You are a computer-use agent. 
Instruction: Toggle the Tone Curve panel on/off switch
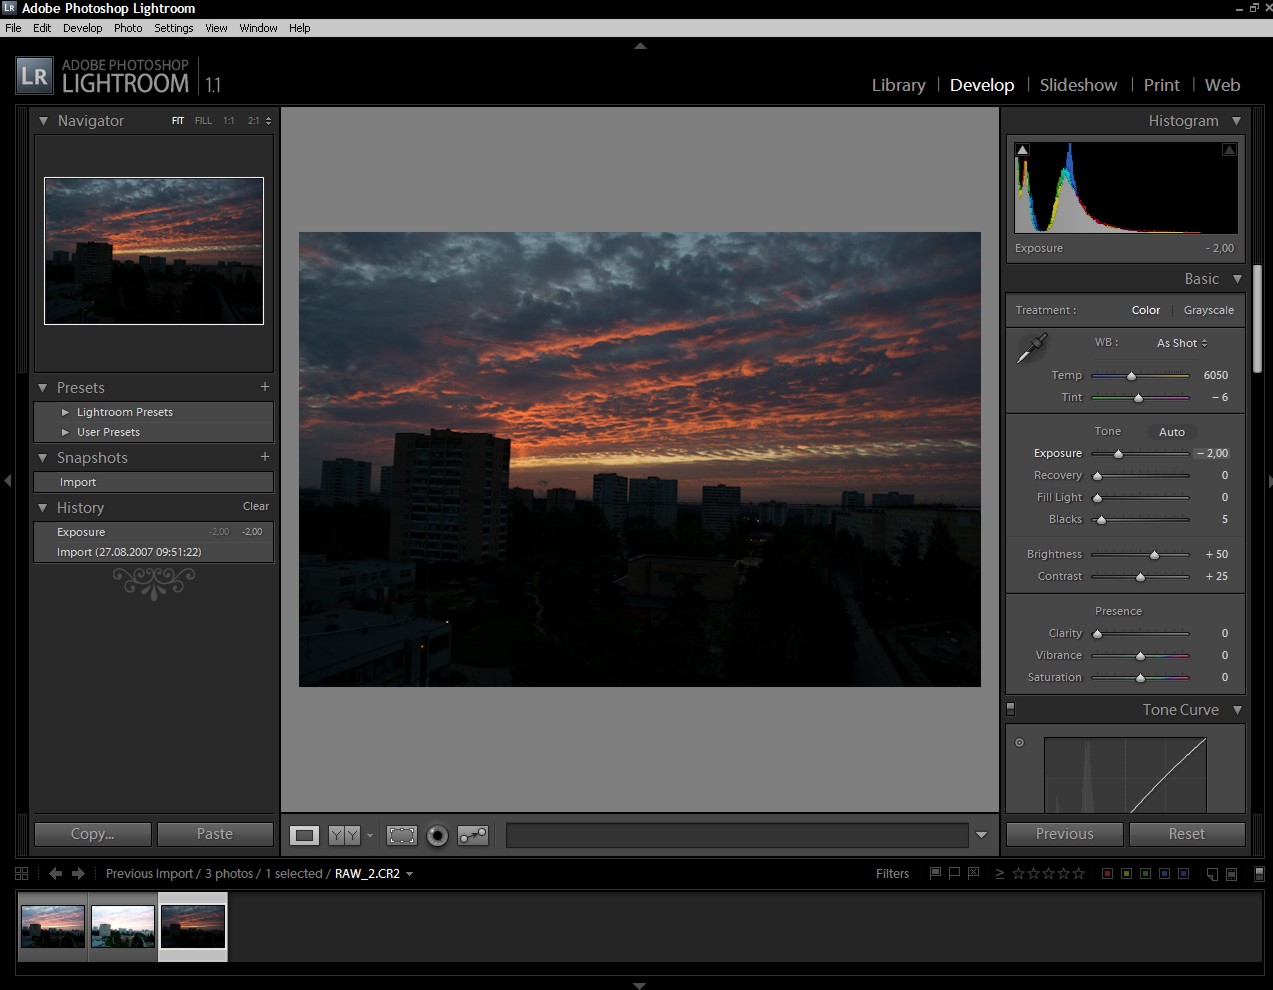(x=1010, y=709)
